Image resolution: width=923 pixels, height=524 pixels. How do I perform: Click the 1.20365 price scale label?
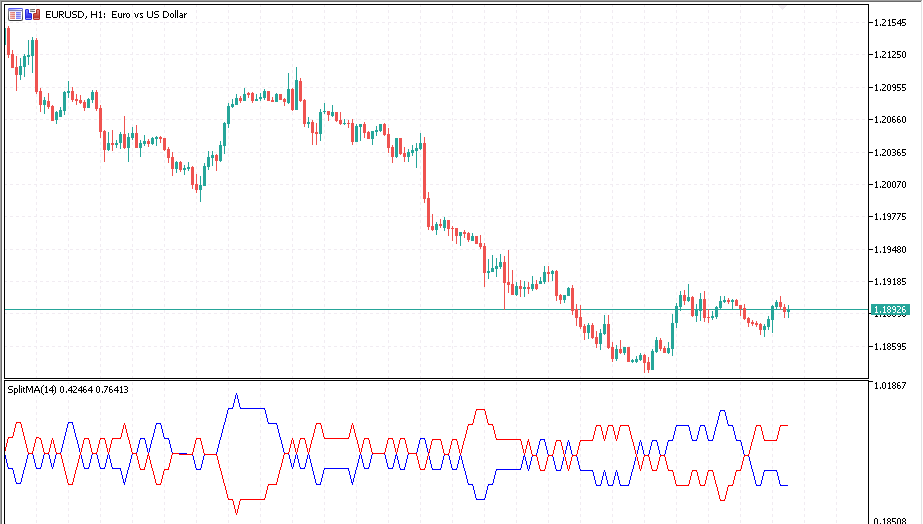889,152
